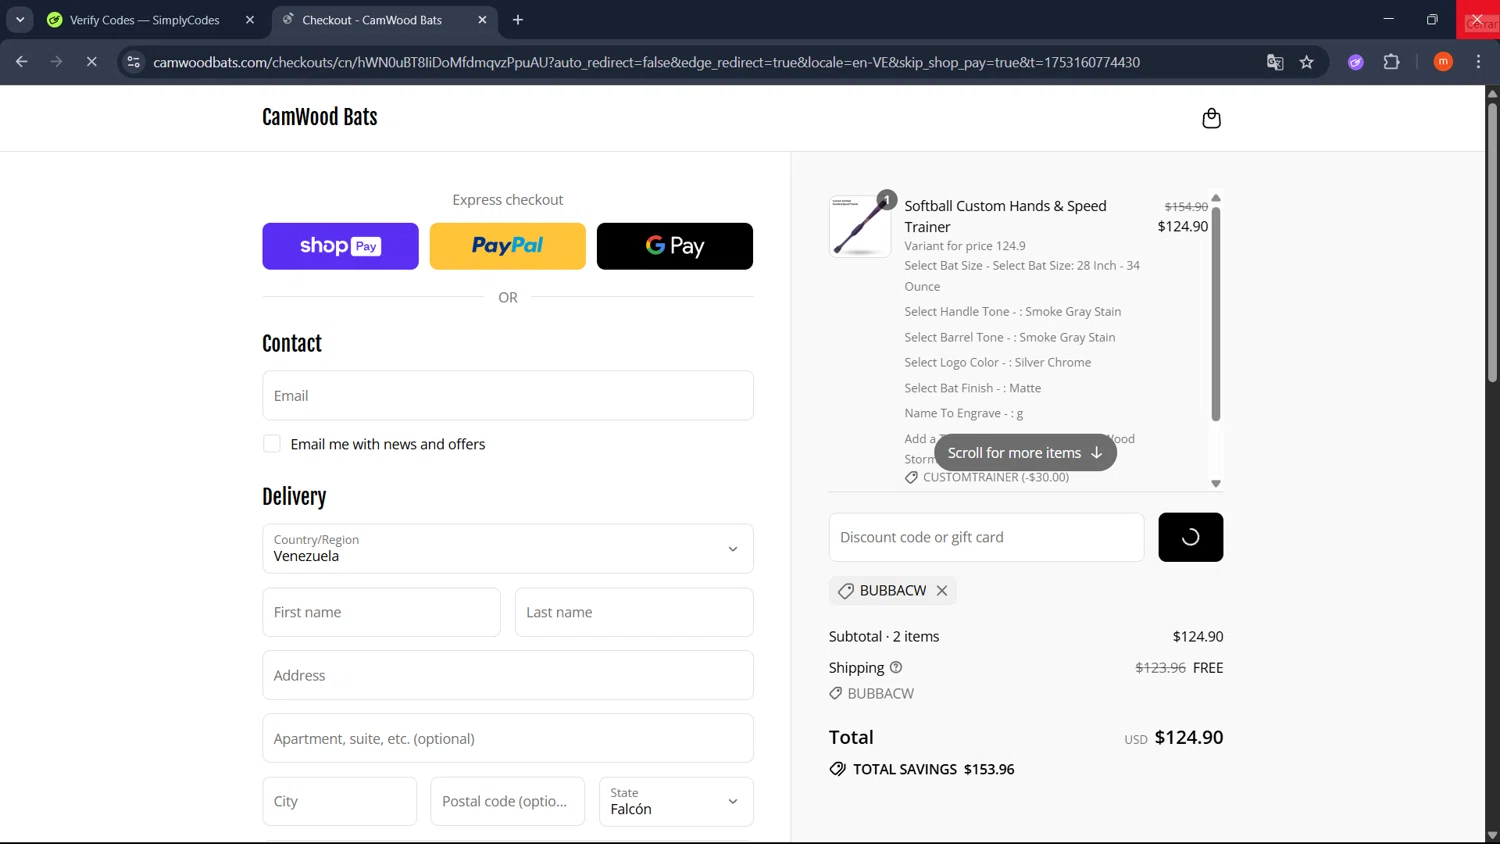Click the Softball Custom Hands & Speed Trainer title
Screen dimensions: 1500x844
pos(1005,216)
